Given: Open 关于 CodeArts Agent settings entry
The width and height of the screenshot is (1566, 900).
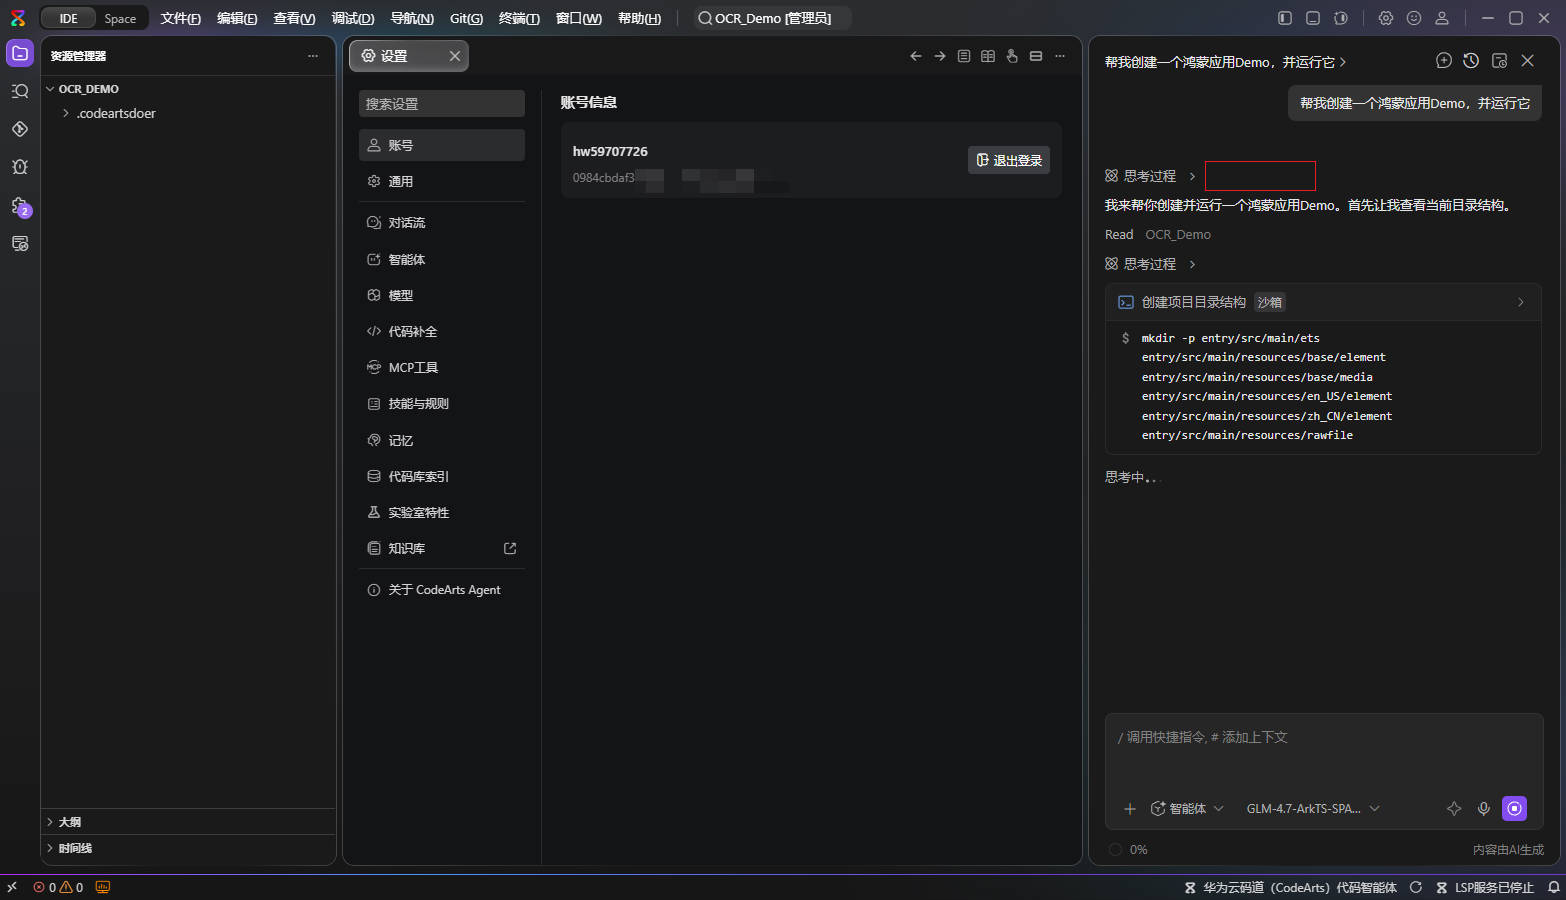Looking at the screenshot, I should [x=442, y=590].
